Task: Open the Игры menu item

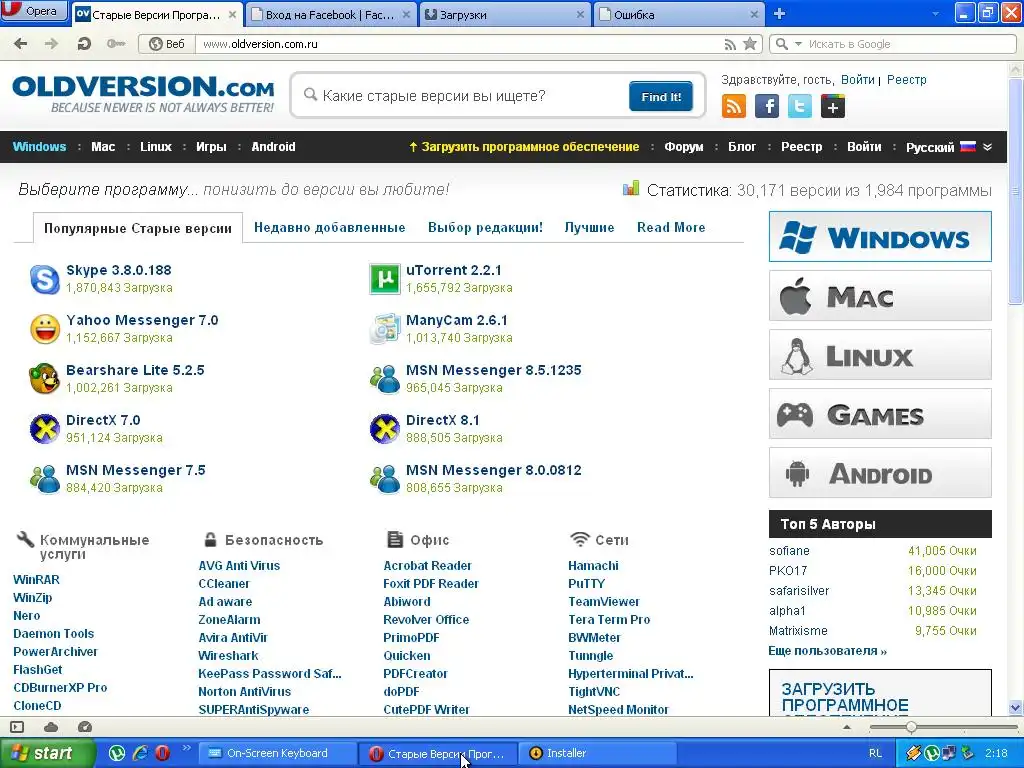Action: coord(211,147)
